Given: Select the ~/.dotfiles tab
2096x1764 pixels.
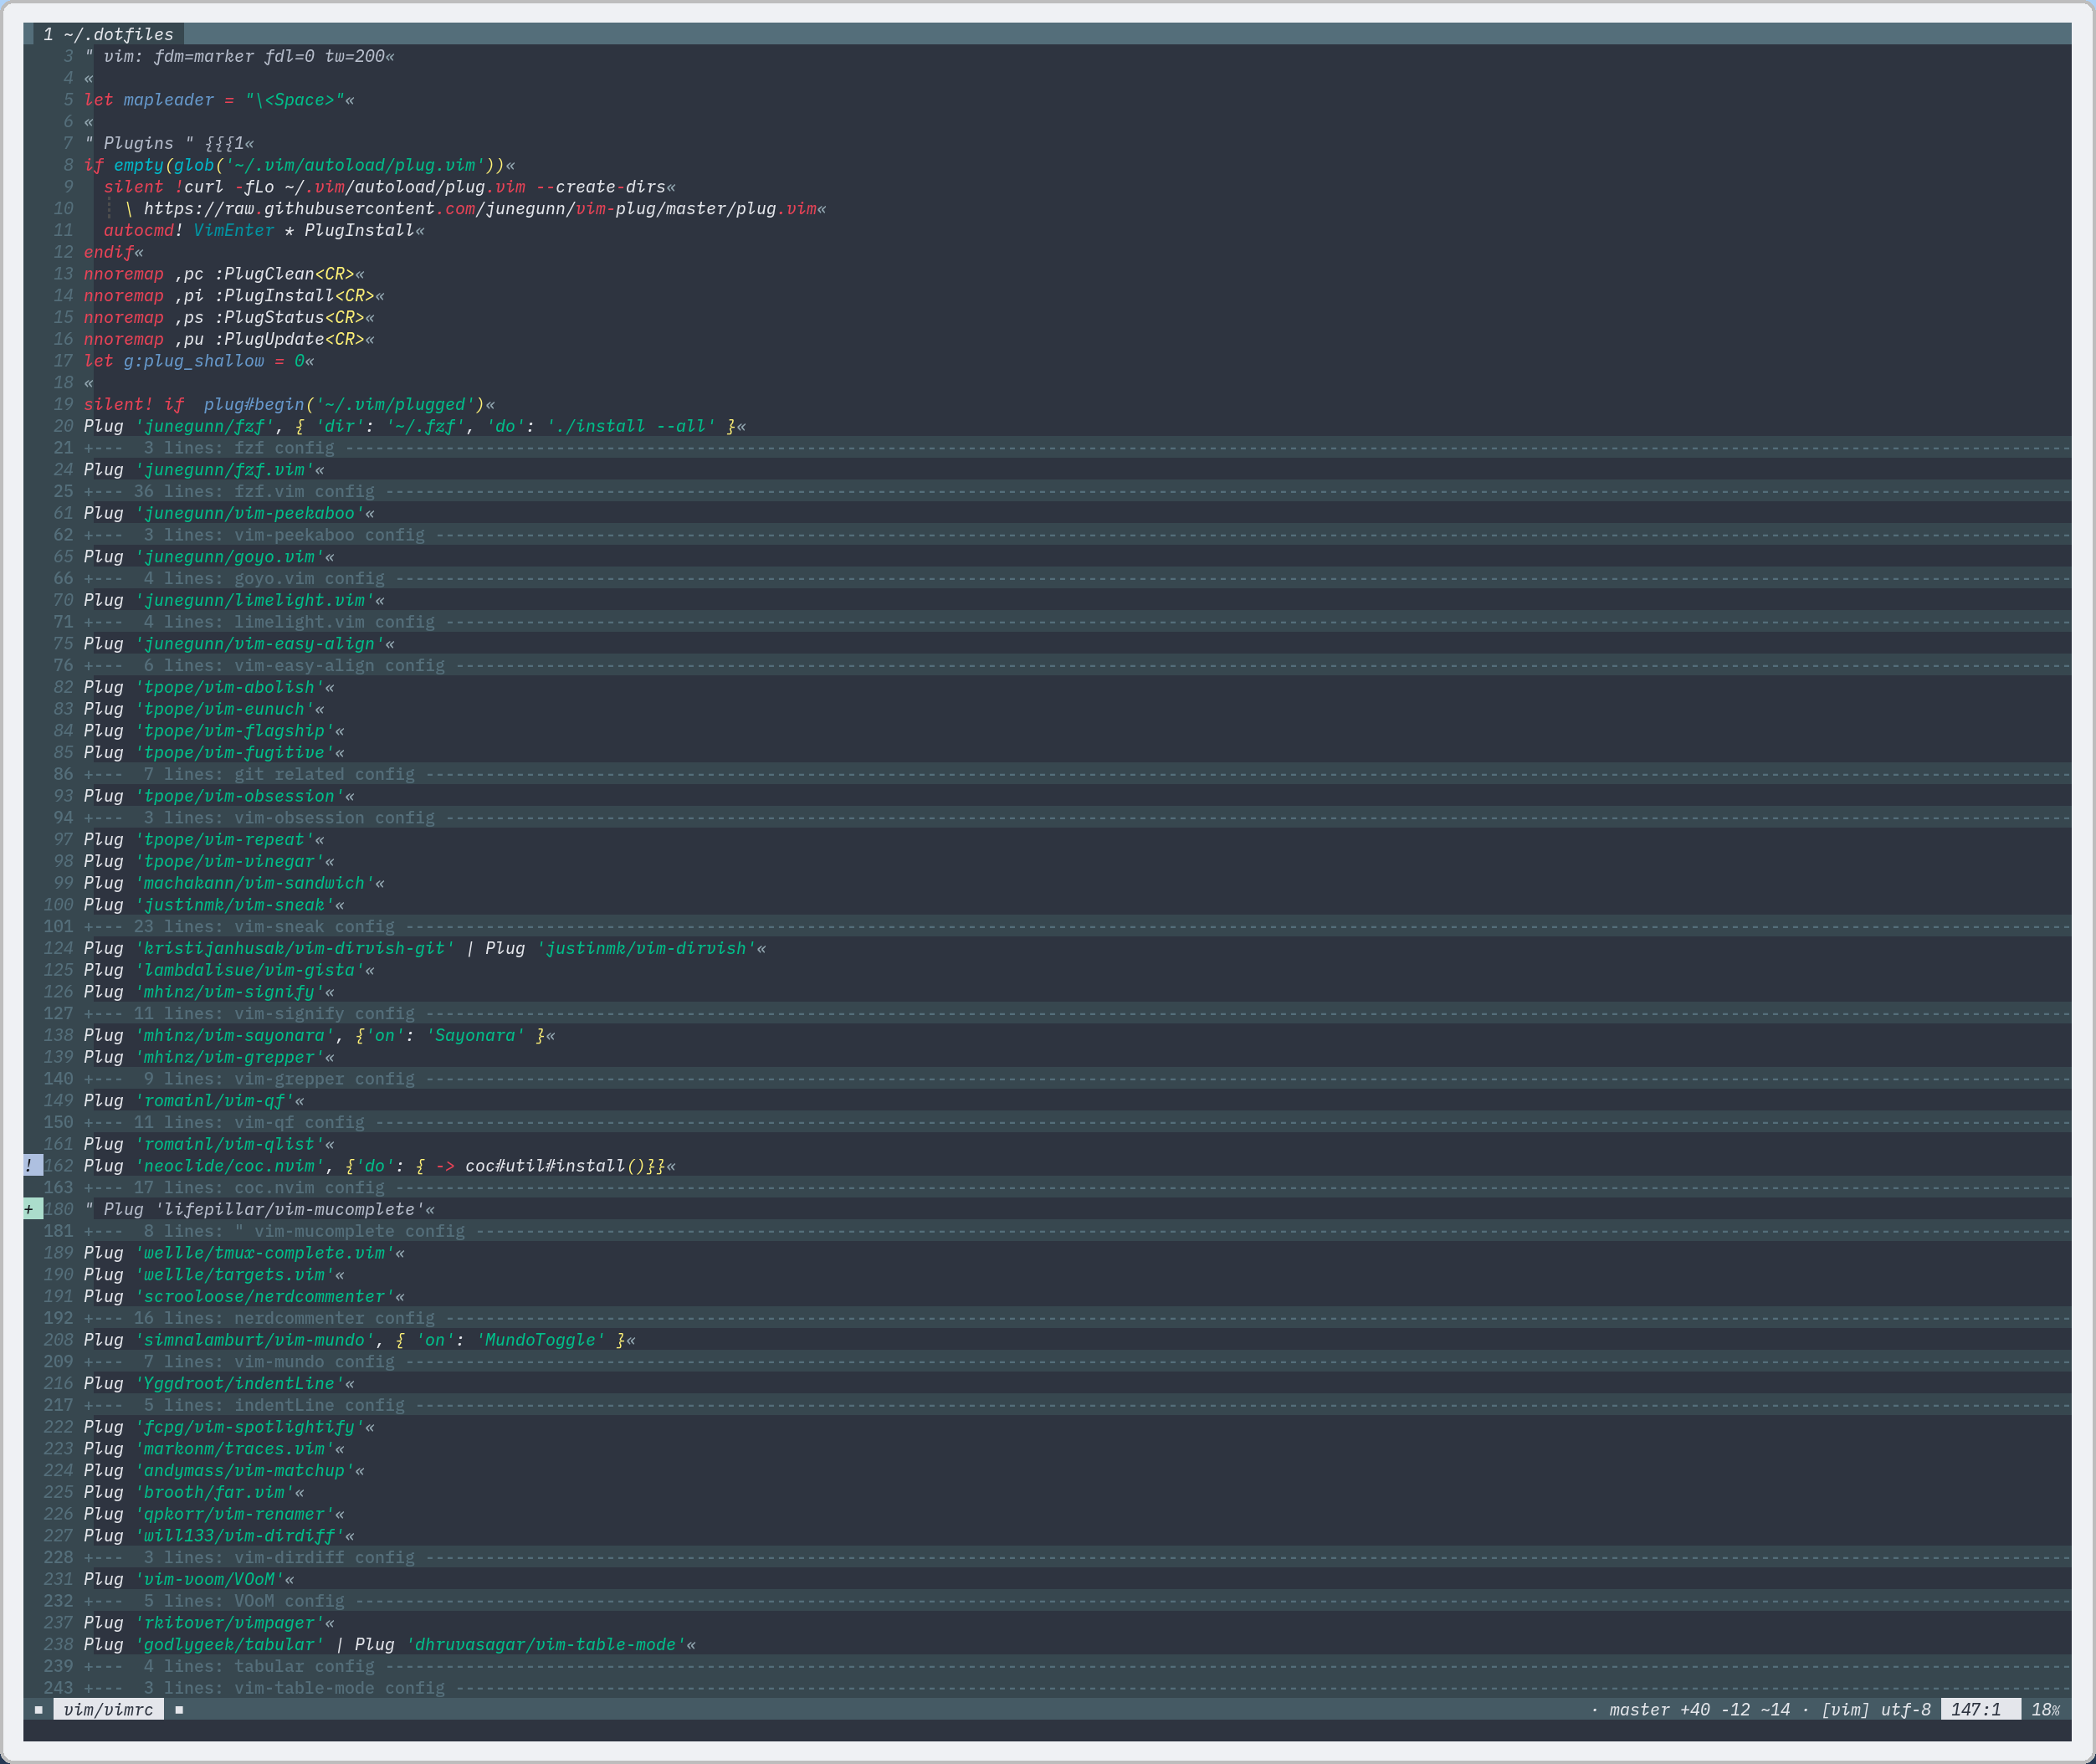Looking at the screenshot, I should click(108, 34).
